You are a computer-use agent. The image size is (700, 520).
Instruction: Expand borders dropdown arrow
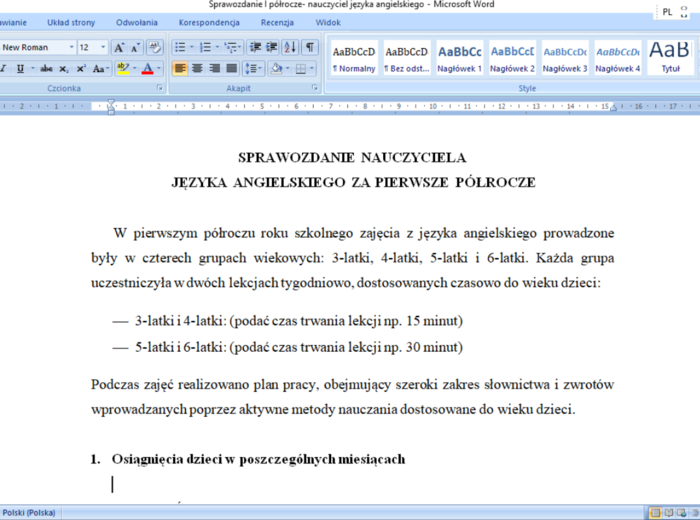(312, 69)
